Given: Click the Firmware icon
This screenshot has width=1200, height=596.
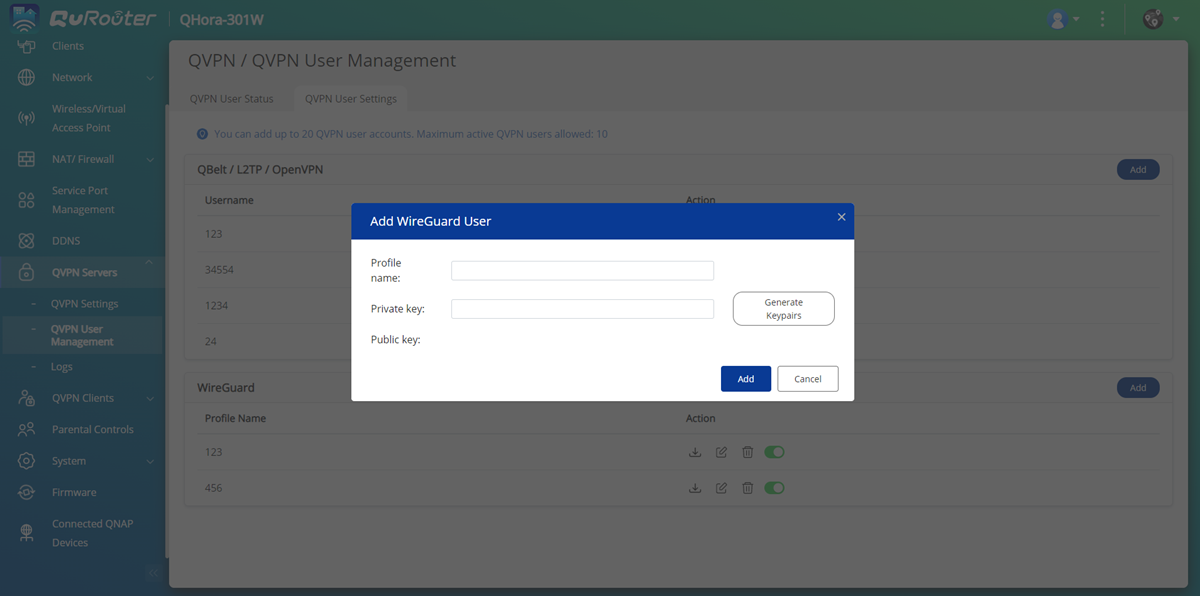Looking at the screenshot, I should click(27, 493).
